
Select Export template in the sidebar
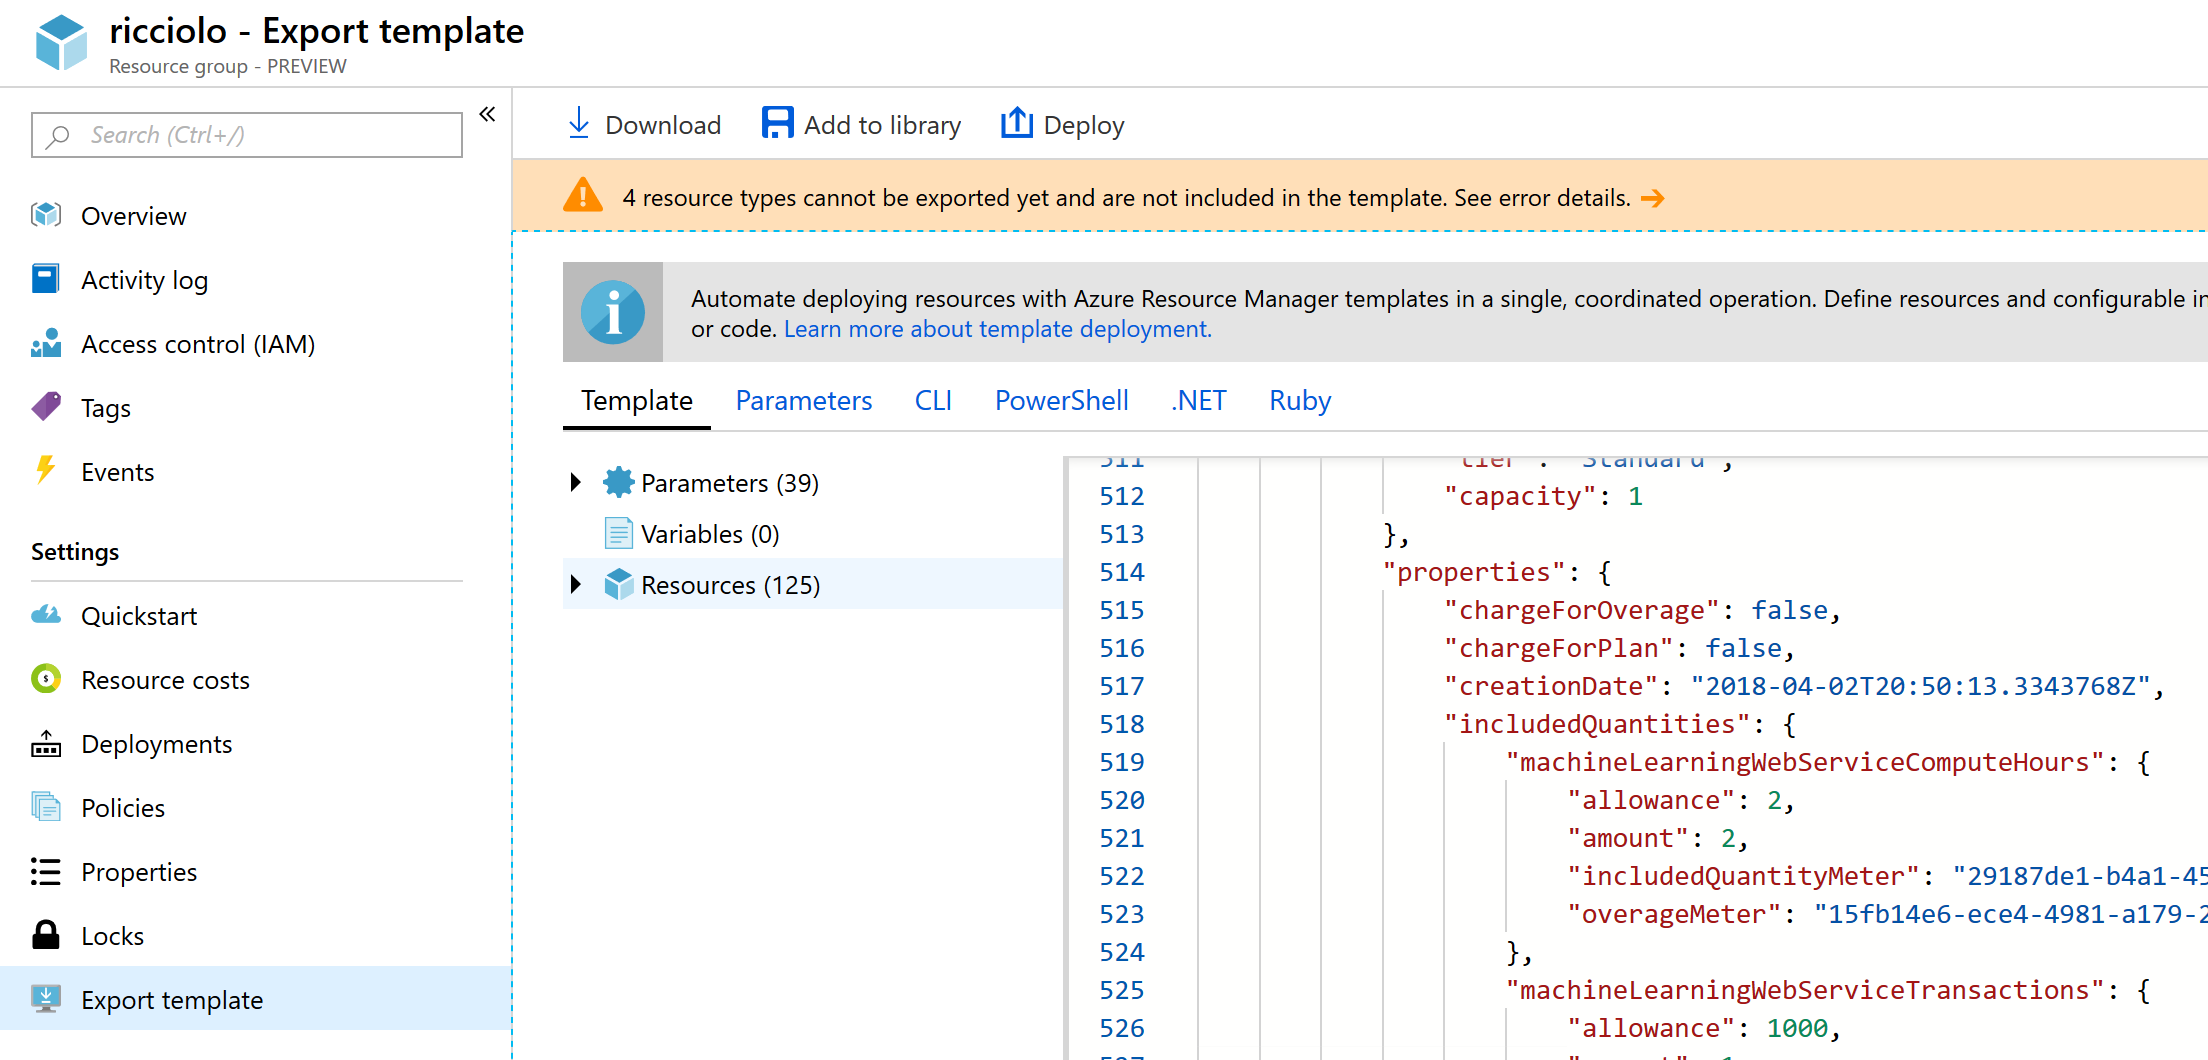pos(256,999)
